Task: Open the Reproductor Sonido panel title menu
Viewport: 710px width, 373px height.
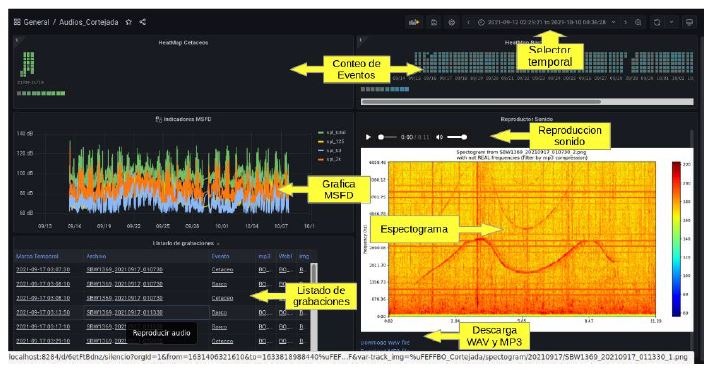Action: (527, 119)
